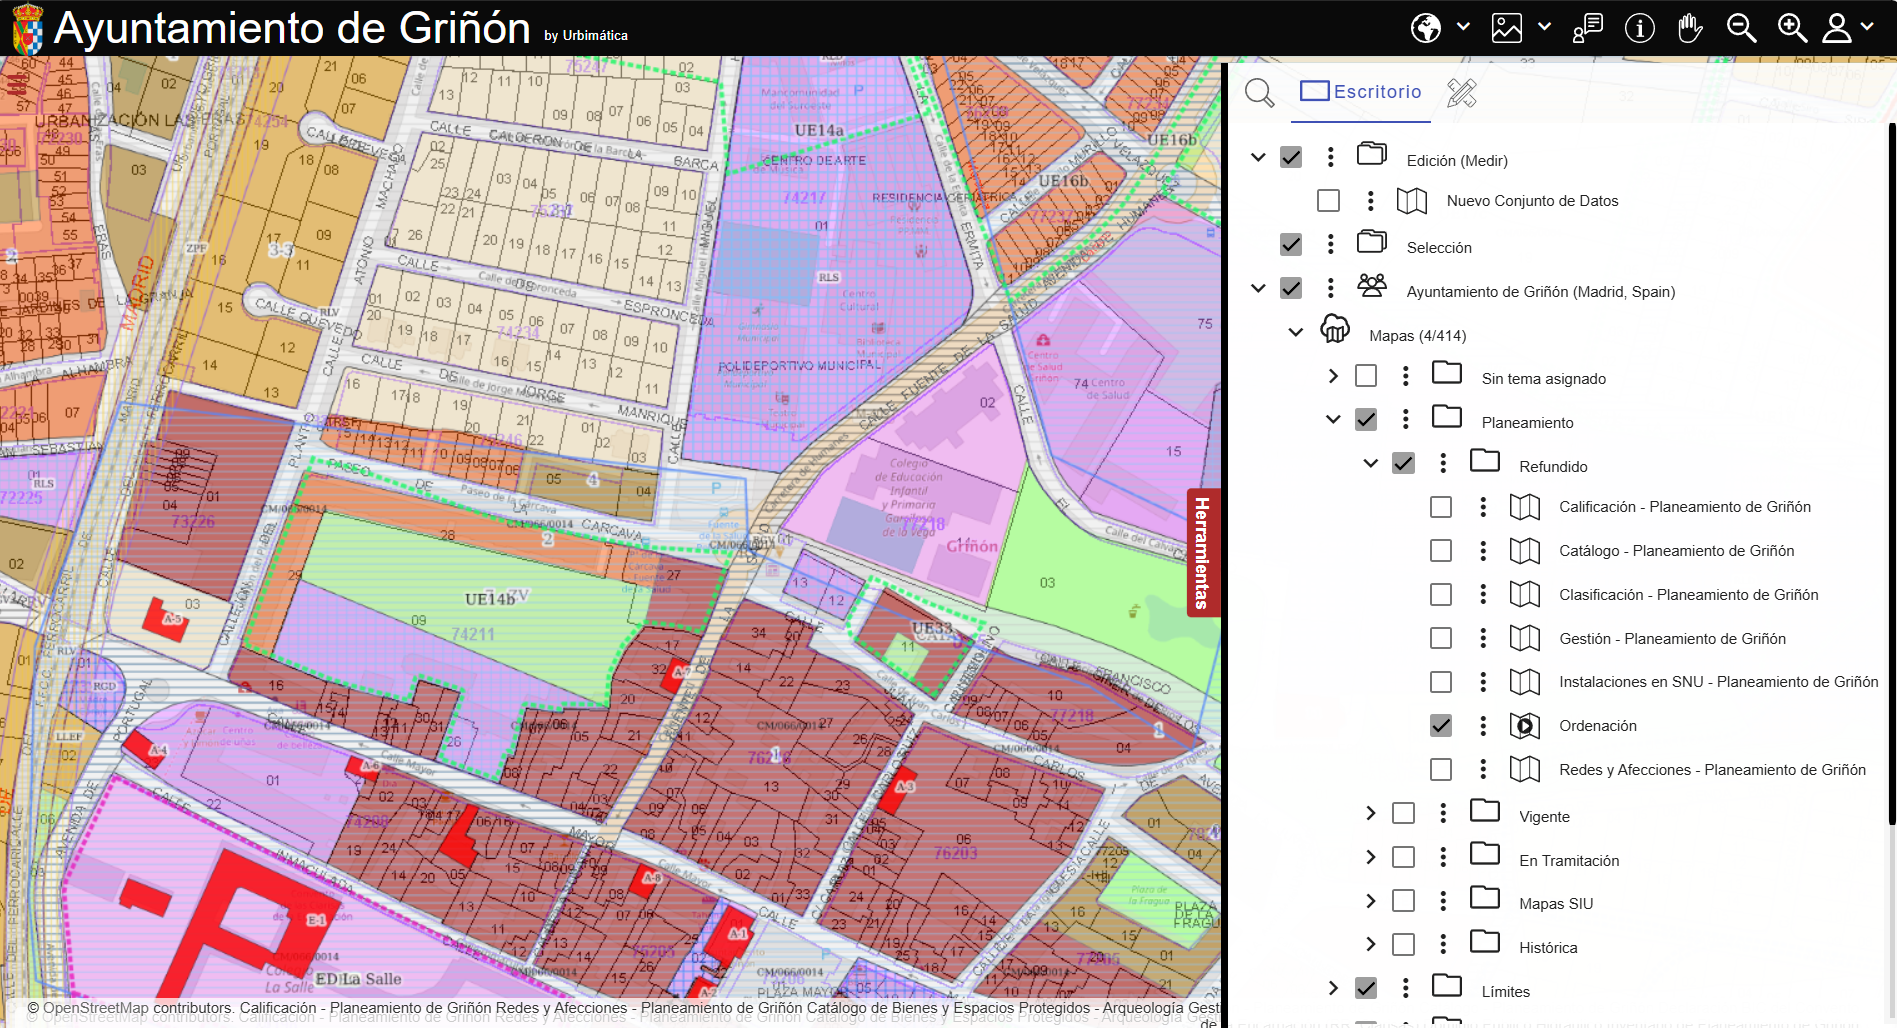The height and width of the screenshot is (1028, 1897).
Task: Check the Nuevo Conjunto de Datos checkbox
Action: [x=1328, y=201]
